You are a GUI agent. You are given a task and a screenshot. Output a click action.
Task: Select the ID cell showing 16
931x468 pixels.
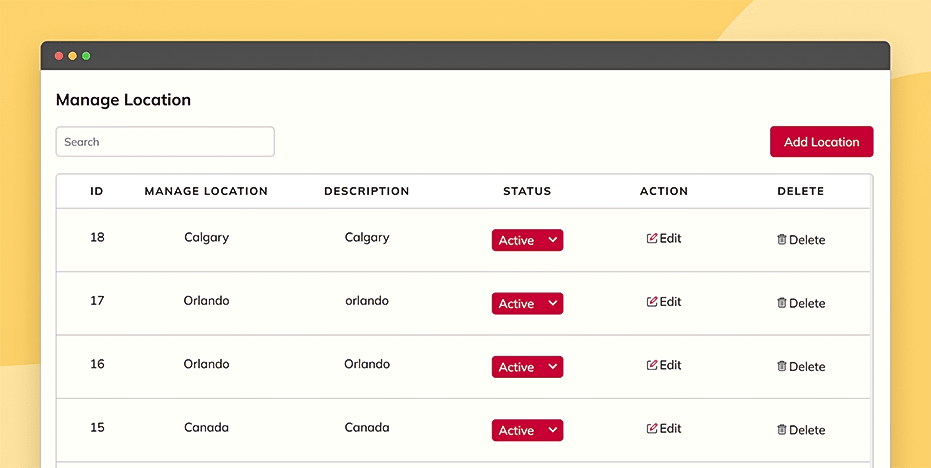[x=97, y=363]
